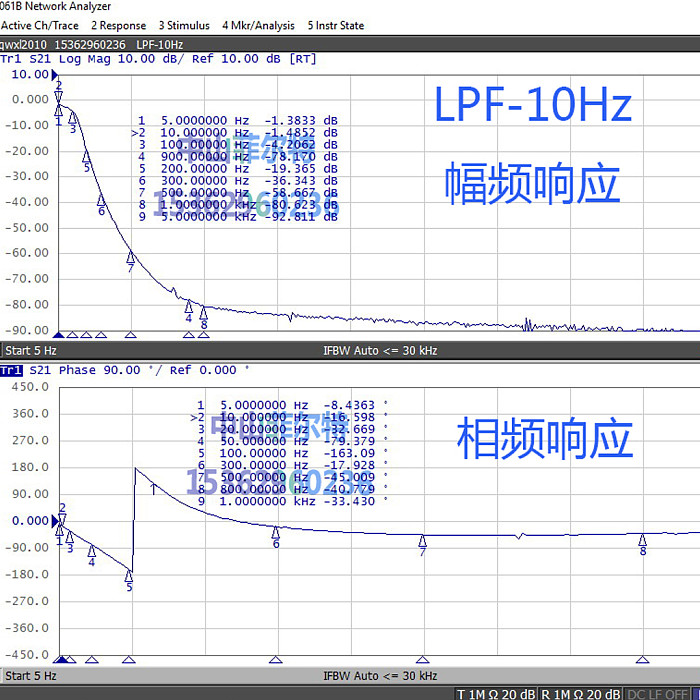Select active marker 2 on the Log Mag trace
Image resolution: width=700 pixels, height=700 pixels.
58,96
